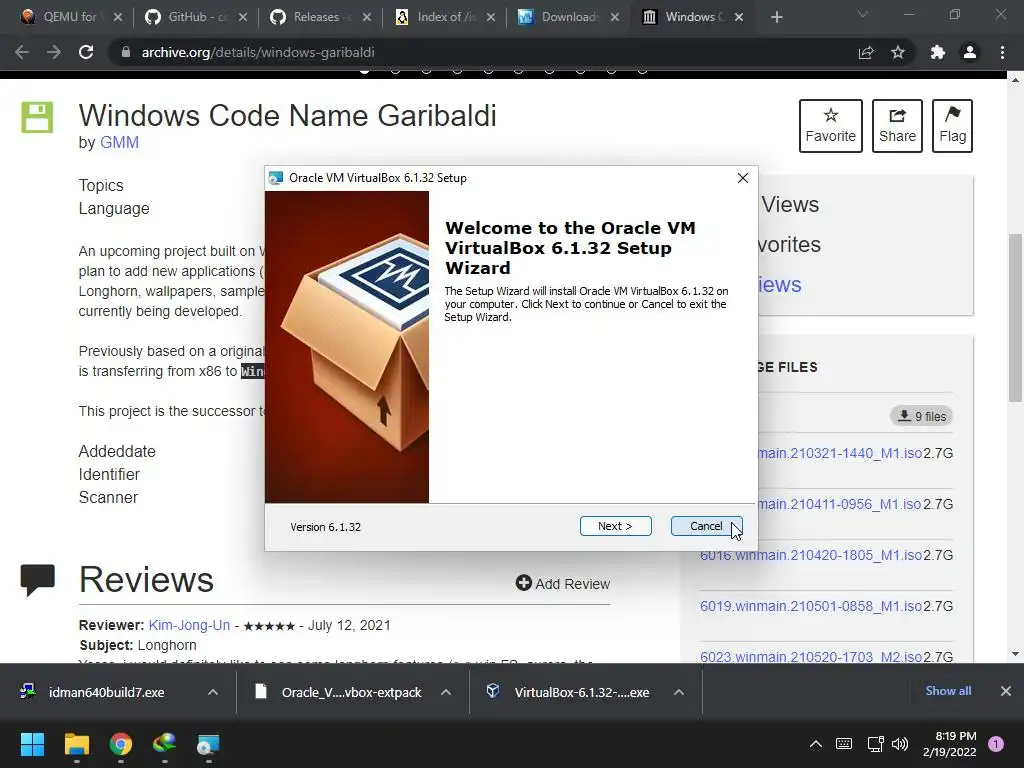Viewport: 1024px width, 768px height.
Task: Open the notification count badge
Action: [x=996, y=744]
